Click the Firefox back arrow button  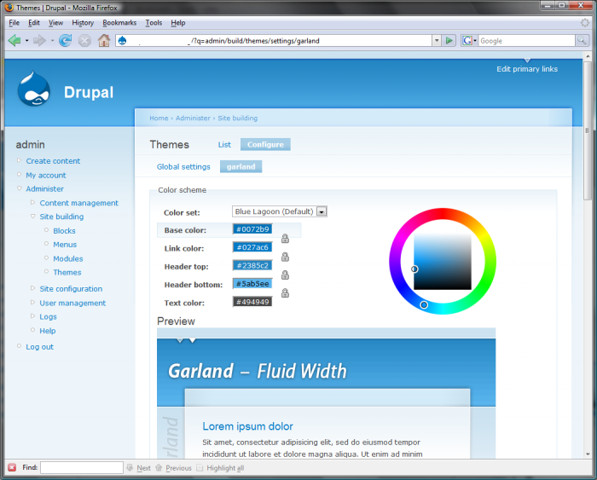[15, 40]
